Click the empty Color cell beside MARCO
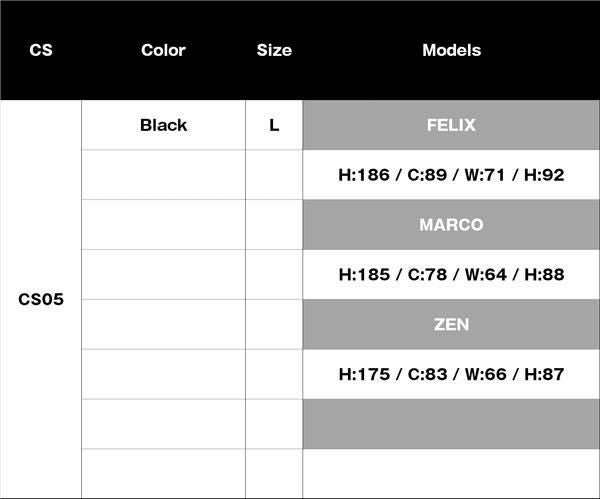600x499 pixels. point(163,225)
